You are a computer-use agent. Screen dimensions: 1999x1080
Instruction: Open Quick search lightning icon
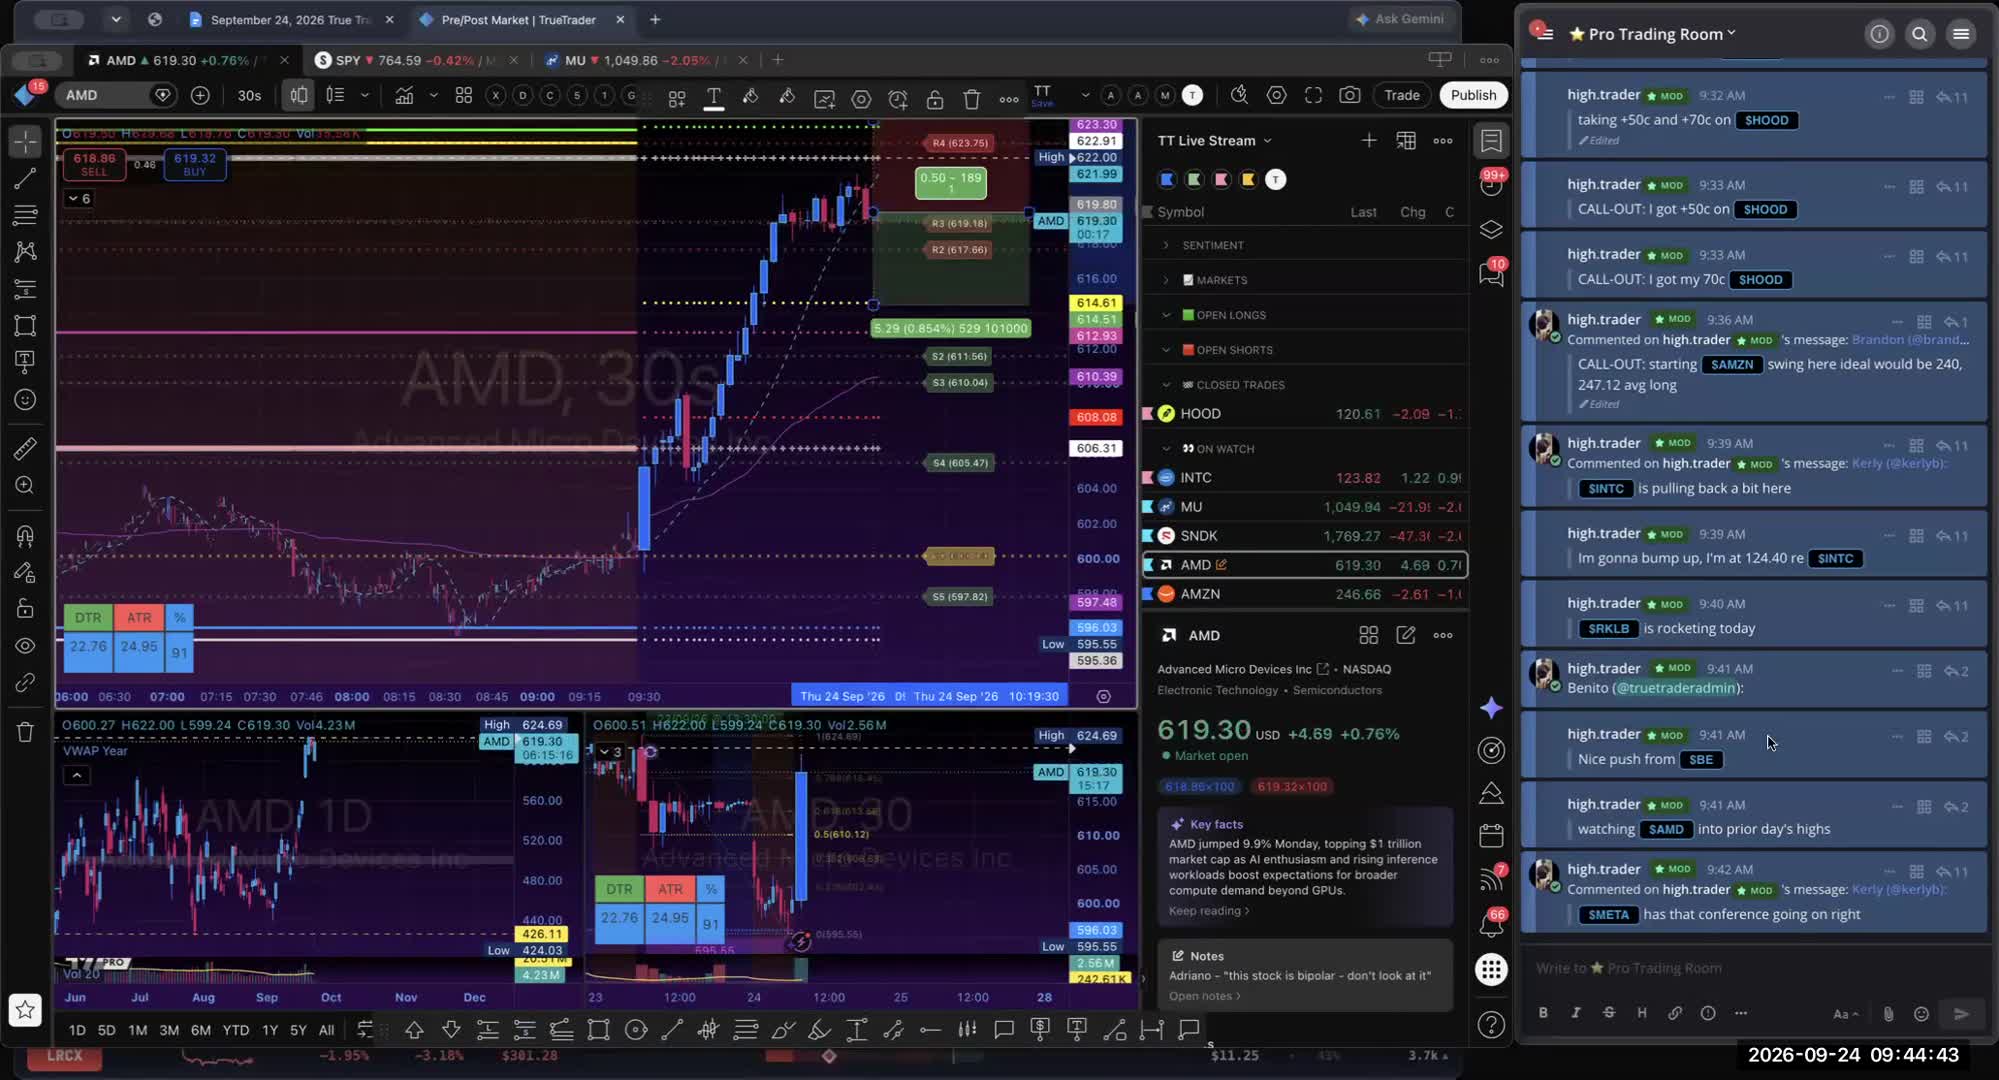1239,95
